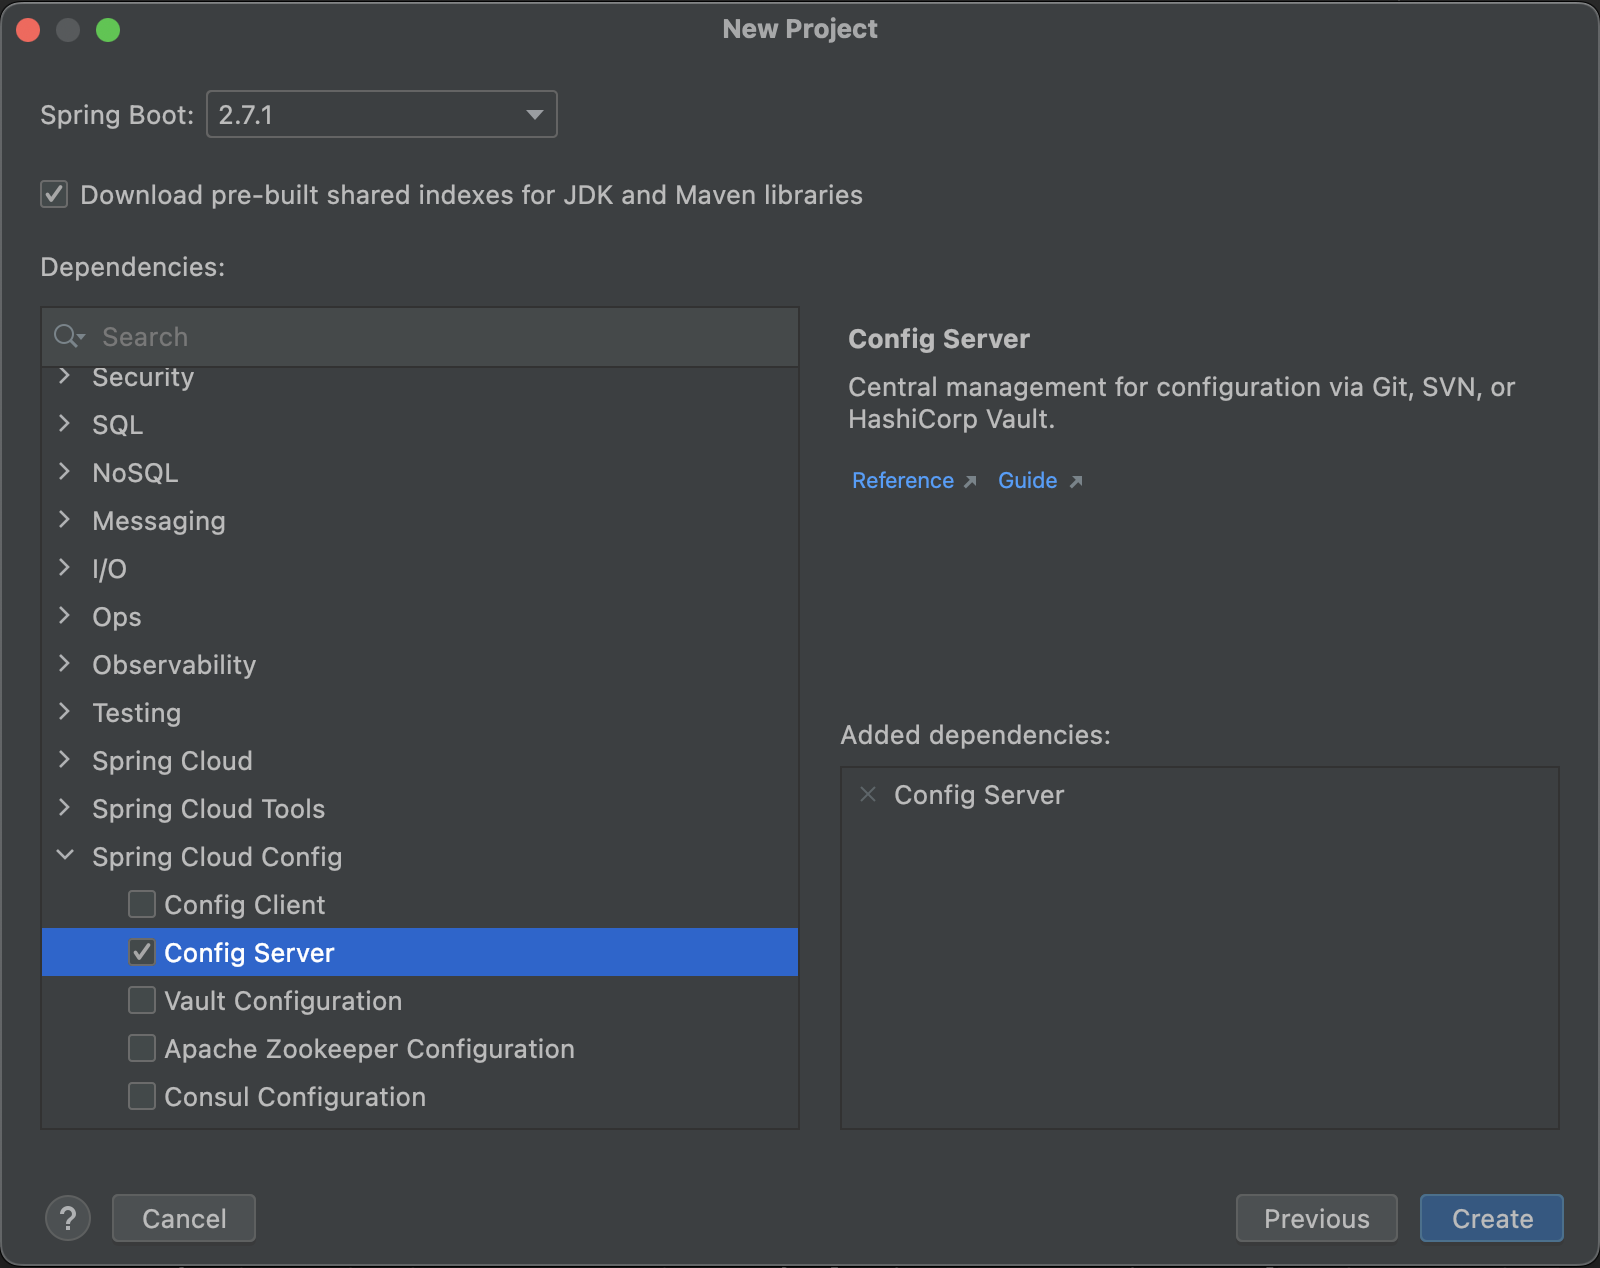Remove Config Server from added dependencies
This screenshot has width=1600, height=1268.
[x=868, y=794]
